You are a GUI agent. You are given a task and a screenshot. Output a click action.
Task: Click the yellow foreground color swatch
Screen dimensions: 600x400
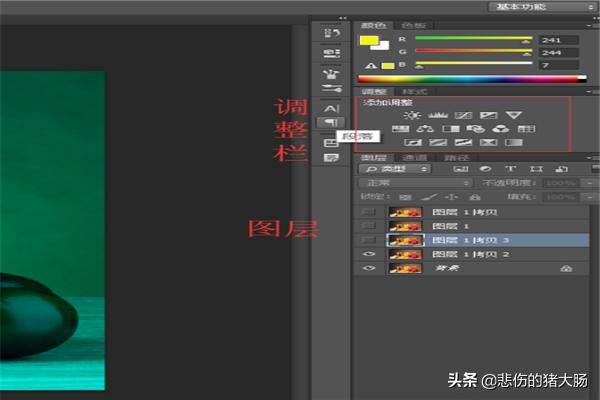(x=367, y=40)
